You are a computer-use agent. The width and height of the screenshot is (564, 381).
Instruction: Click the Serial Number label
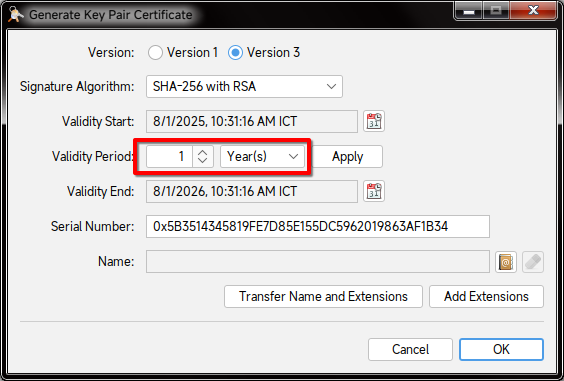92,227
